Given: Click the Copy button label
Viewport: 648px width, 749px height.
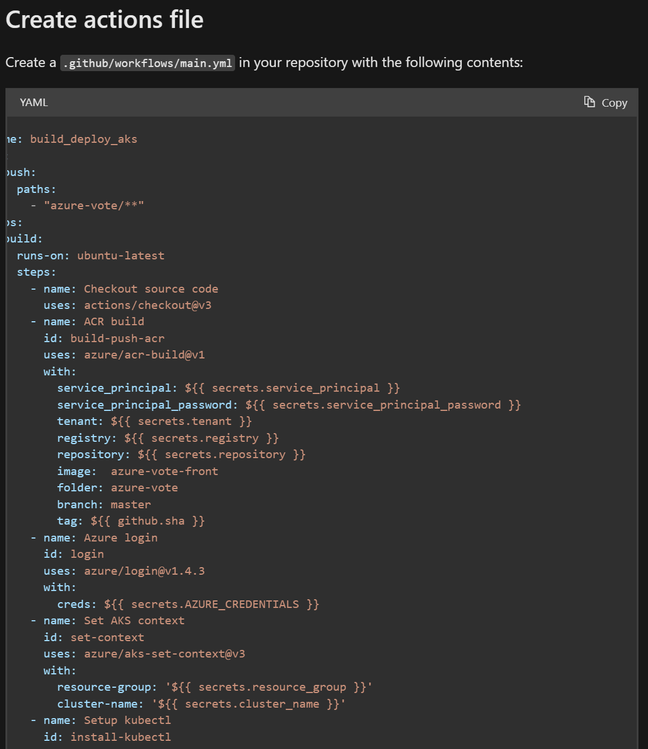Looking at the screenshot, I should [x=614, y=103].
